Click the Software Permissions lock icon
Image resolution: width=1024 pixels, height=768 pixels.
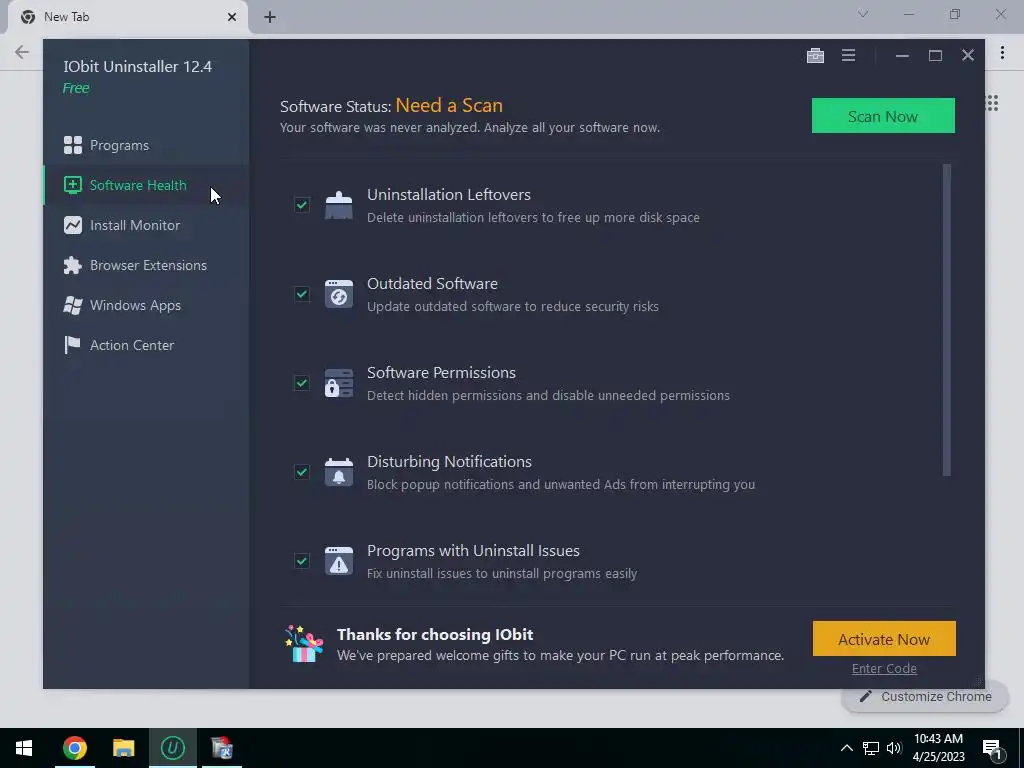(x=339, y=383)
